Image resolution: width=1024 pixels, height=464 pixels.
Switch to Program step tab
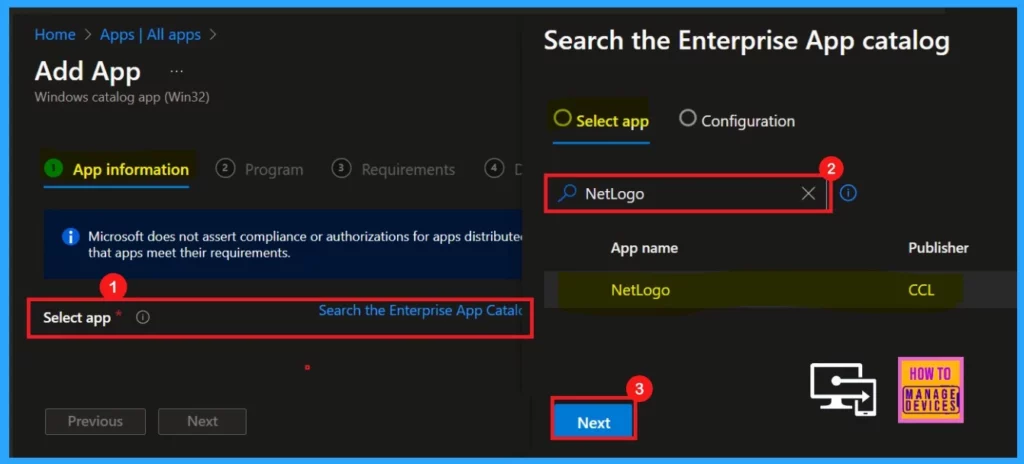[259, 170]
